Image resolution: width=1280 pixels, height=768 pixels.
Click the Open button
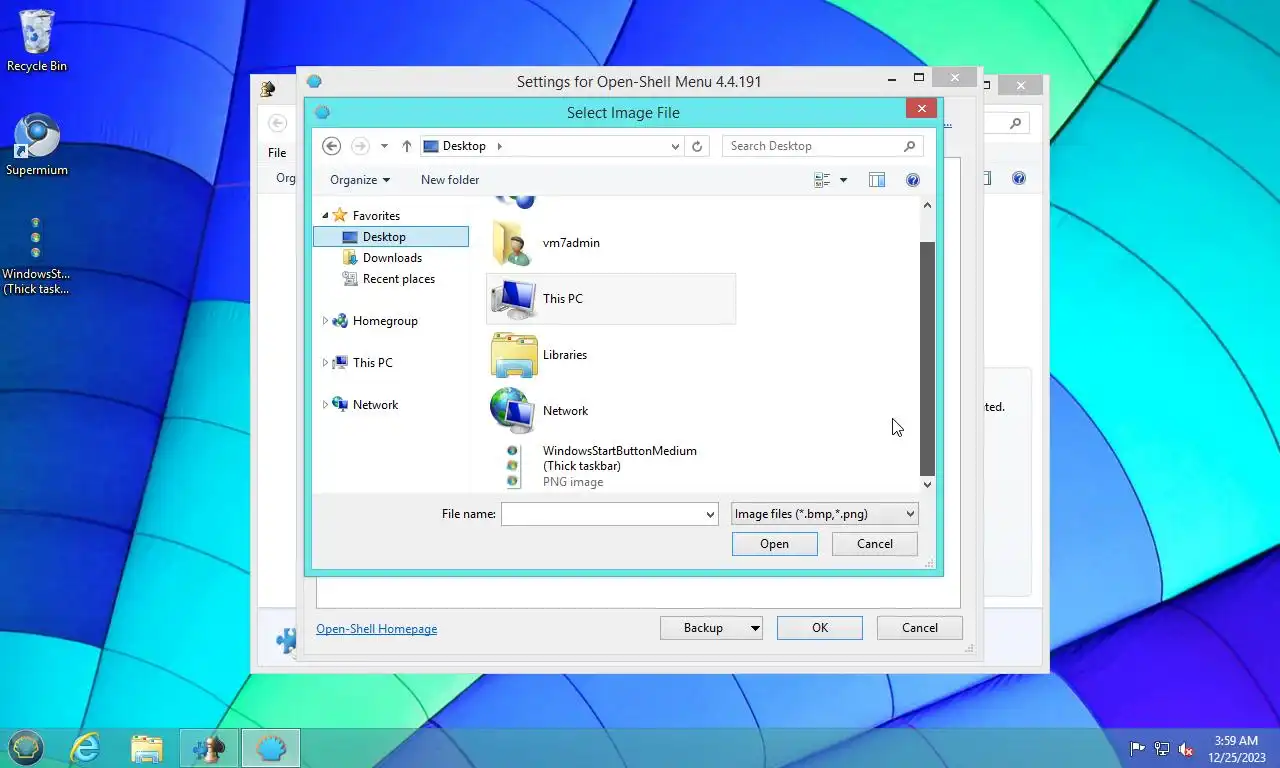click(x=774, y=544)
